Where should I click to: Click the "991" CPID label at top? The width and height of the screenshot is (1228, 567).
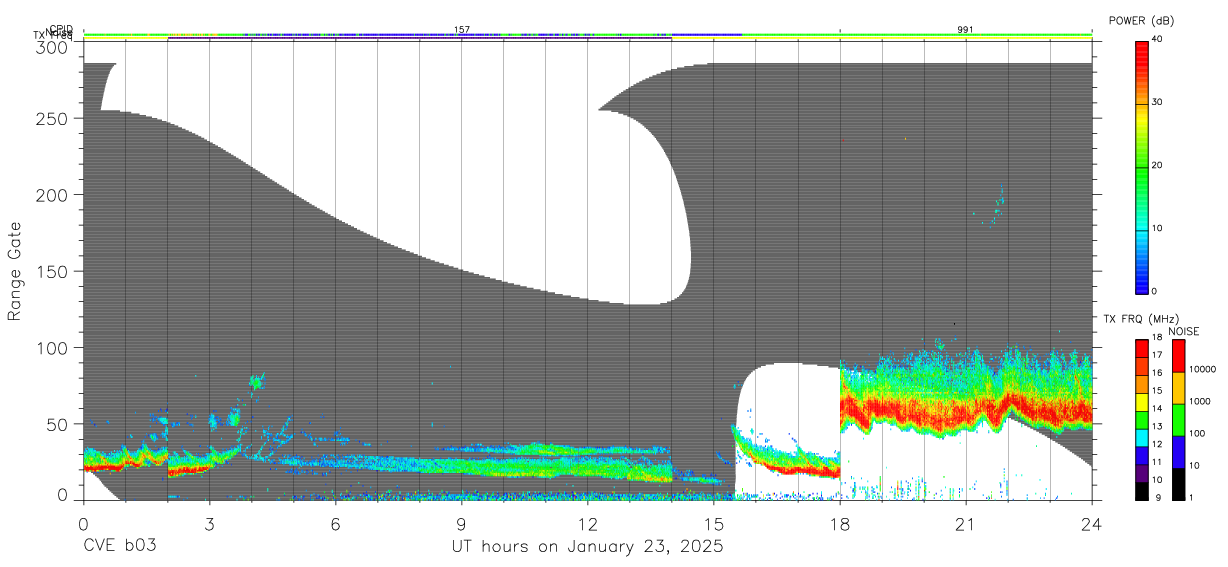(965, 30)
